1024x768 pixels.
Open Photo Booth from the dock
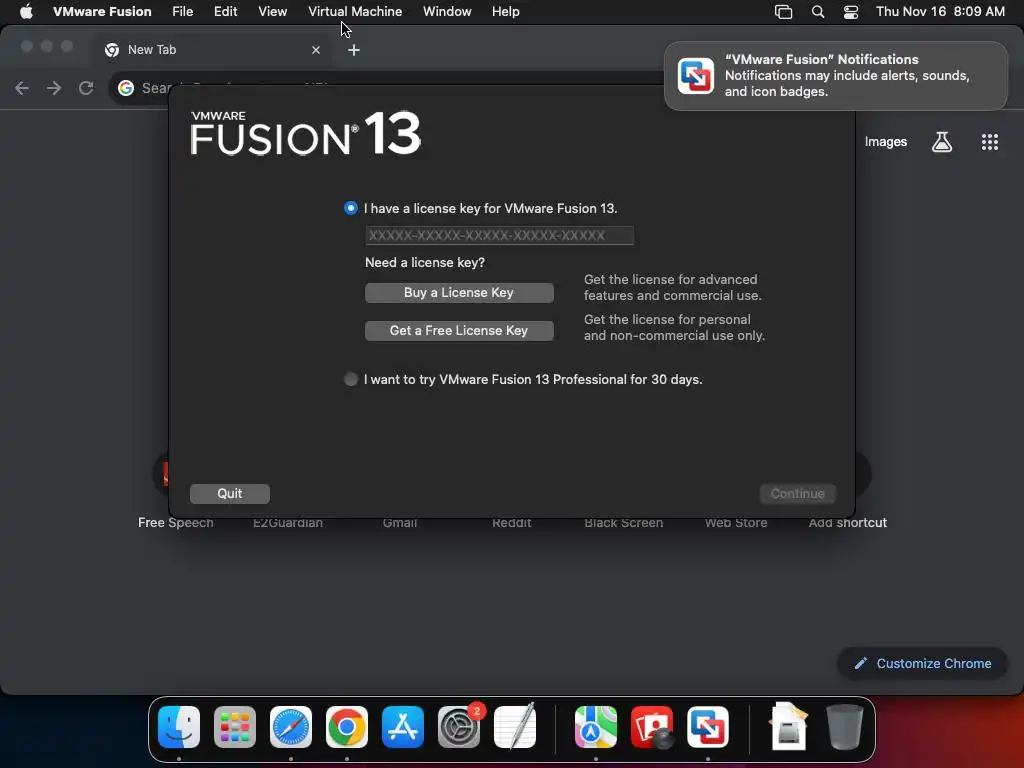(652, 727)
